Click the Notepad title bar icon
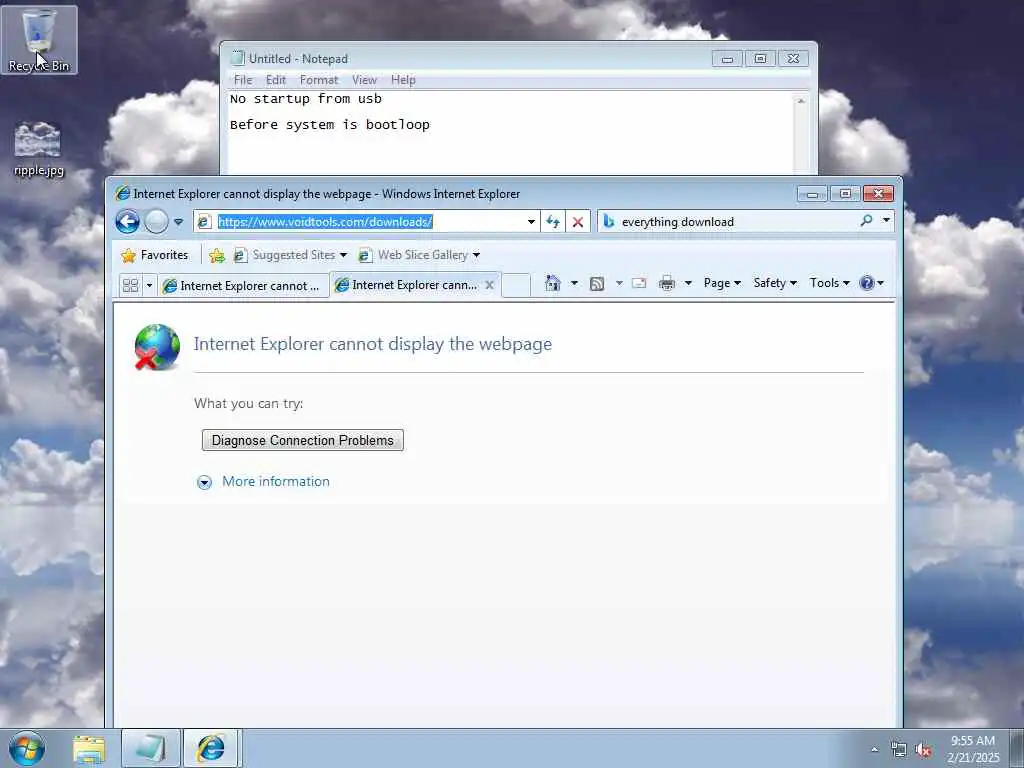This screenshot has height=768, width=1024. (x=238, y=58)
